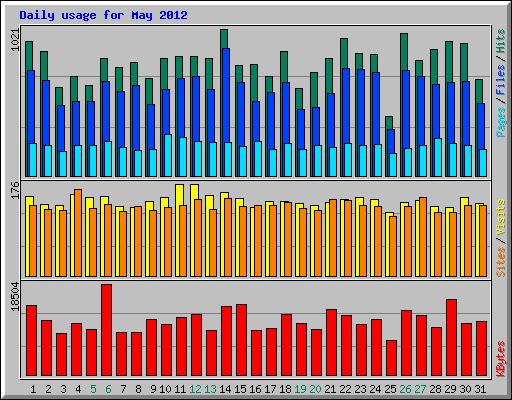
Task: Click green weekend day 20 label
Action: 315,389
